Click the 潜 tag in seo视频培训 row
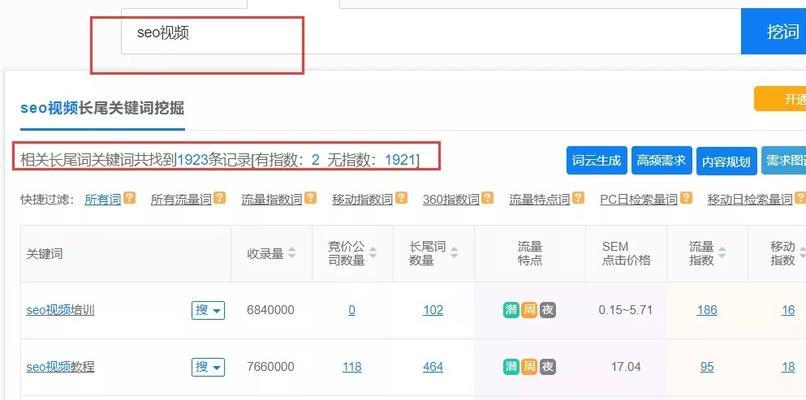806x400 pixels. [x=511, y=310]
